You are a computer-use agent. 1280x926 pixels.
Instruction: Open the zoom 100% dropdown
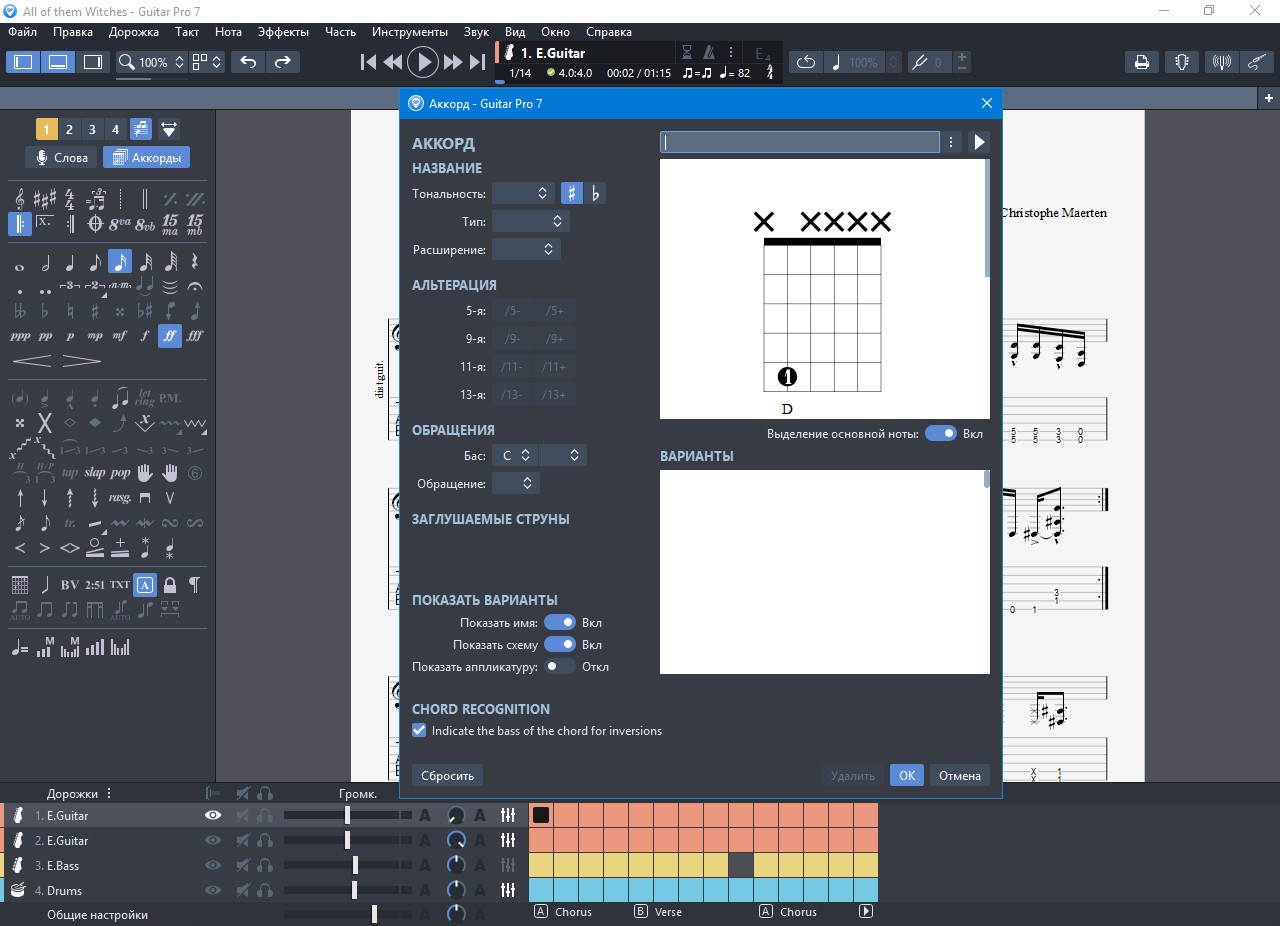tap(152, 62)
